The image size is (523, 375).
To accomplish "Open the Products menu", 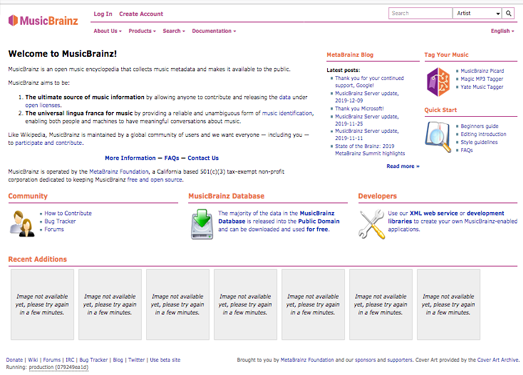I will (142, 31).
